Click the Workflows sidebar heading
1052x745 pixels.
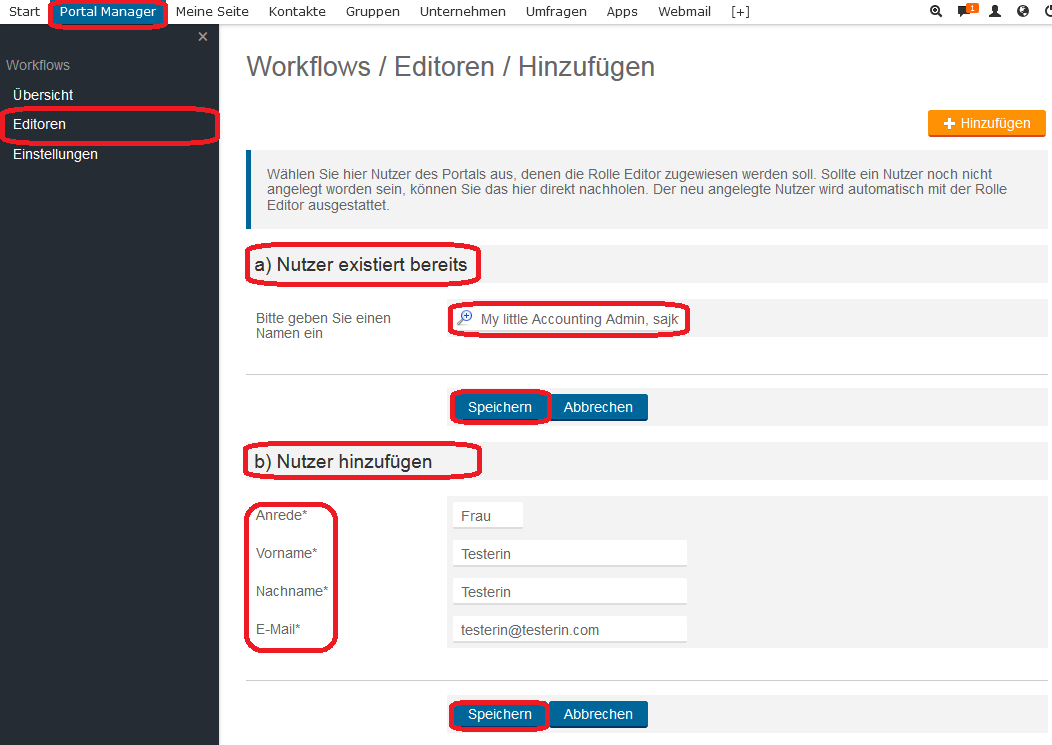(x=38, y=65)
